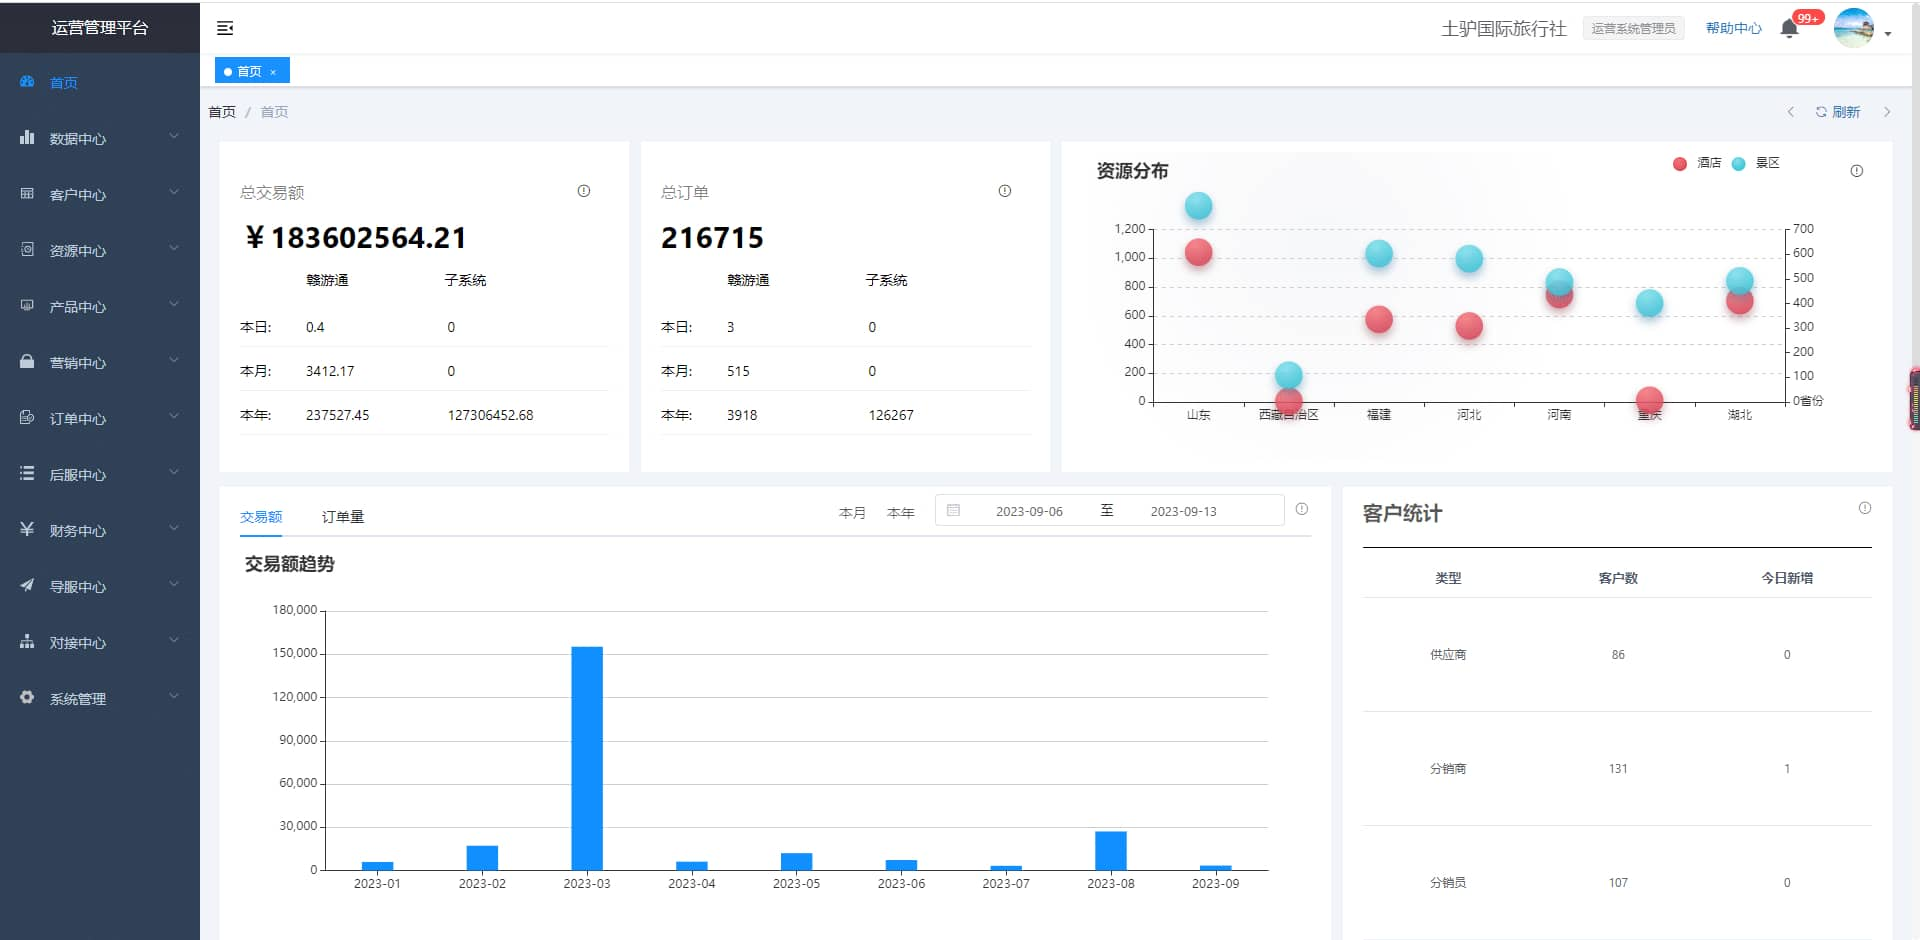This screenshot has width=1920, height=940.
Task: Close the 首页 tab with its x
Action: pos(273,72)
